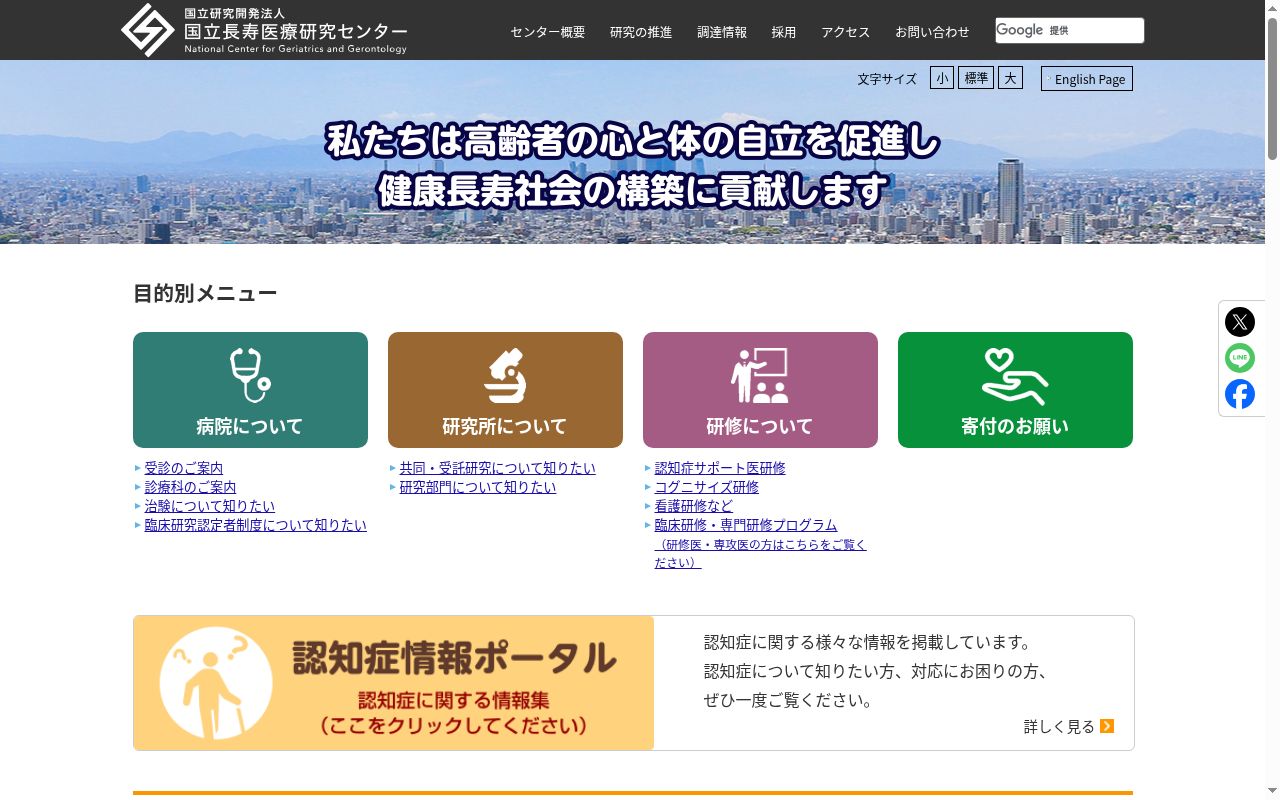Image resolution: width=1280 pixels, height=800 pixels.
Task: Open 臨床研究認定者制度について知りたい link
Action: click(256, 525)
